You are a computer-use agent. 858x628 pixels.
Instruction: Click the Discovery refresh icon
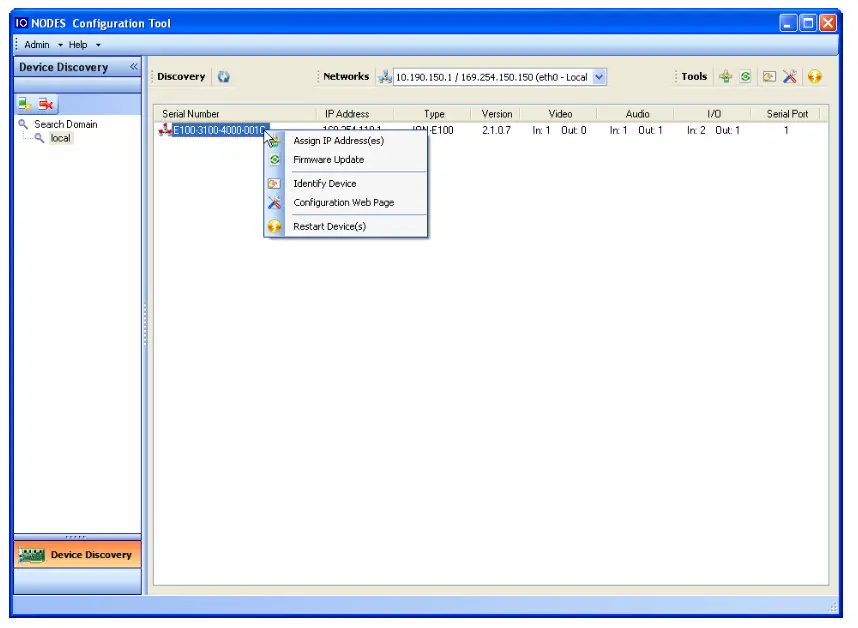click(x=224, y=77)
